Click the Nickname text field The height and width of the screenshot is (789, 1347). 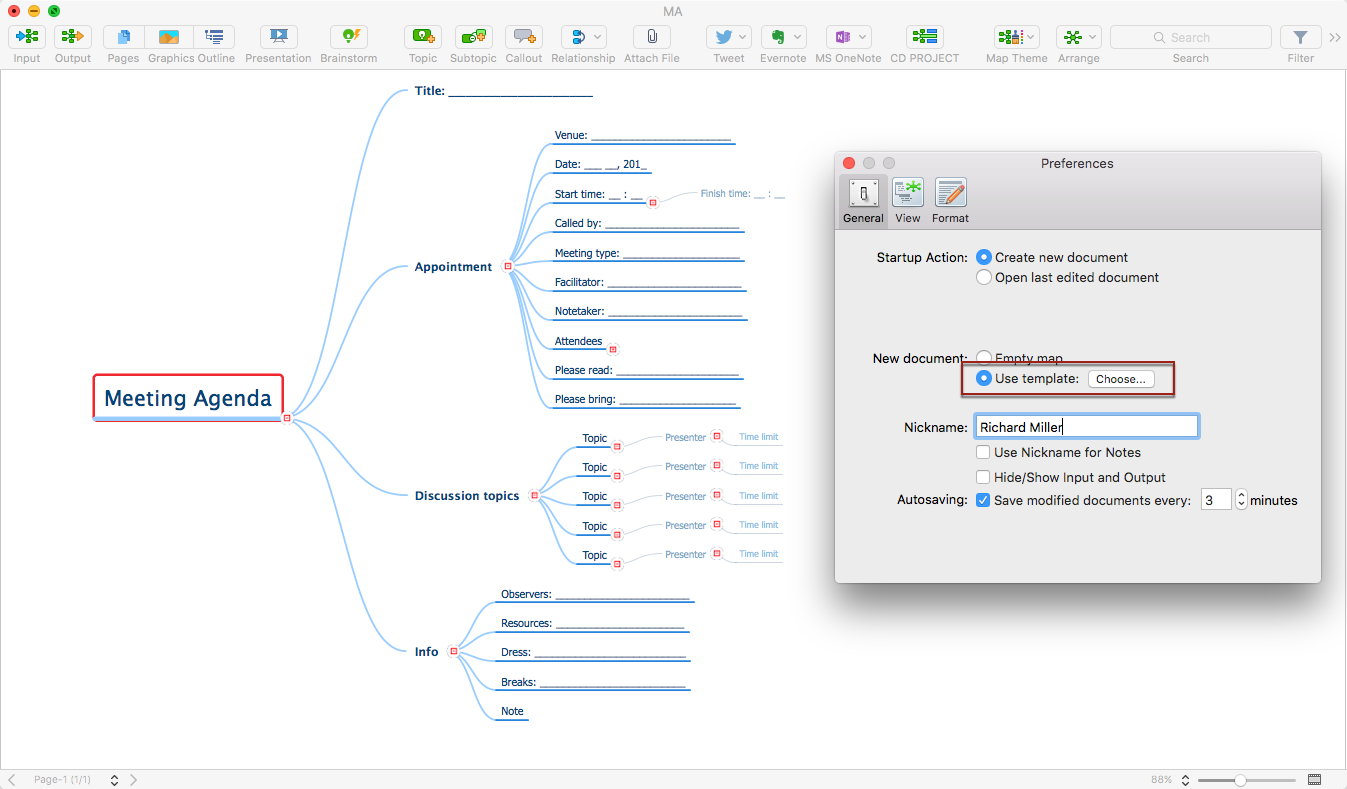(1085, 427)
